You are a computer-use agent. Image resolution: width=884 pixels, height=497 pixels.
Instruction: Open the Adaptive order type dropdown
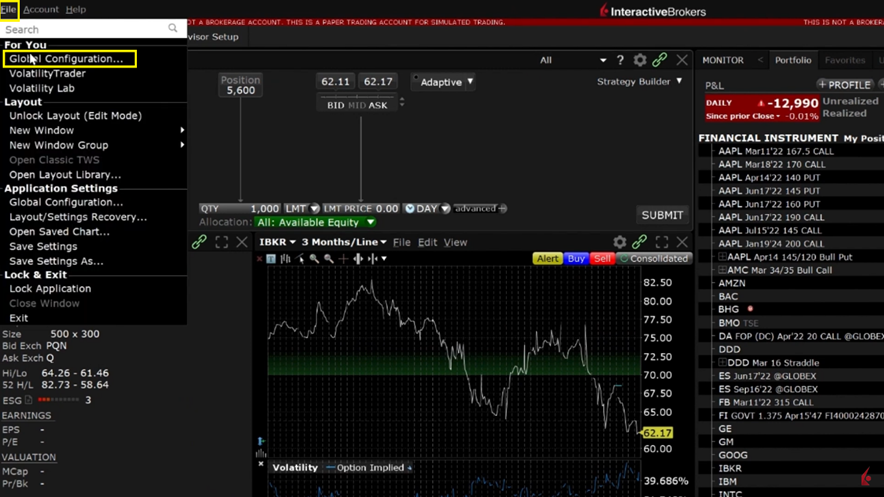coord(446,82)
